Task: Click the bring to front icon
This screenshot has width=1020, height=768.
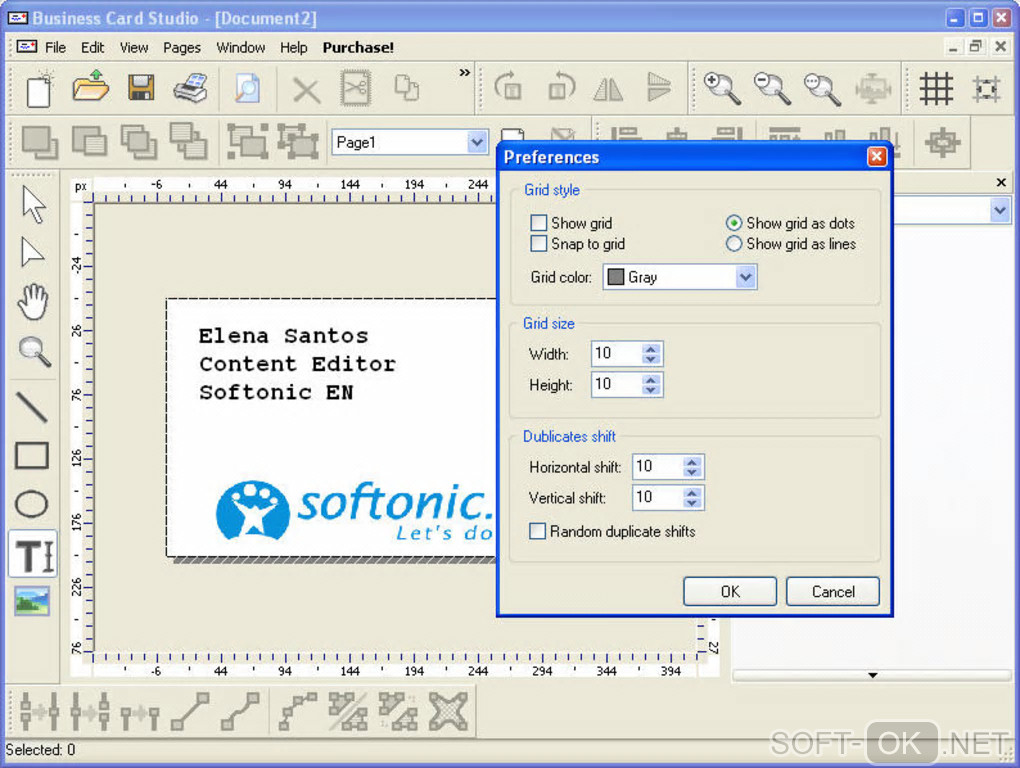Action: [40, 142]
